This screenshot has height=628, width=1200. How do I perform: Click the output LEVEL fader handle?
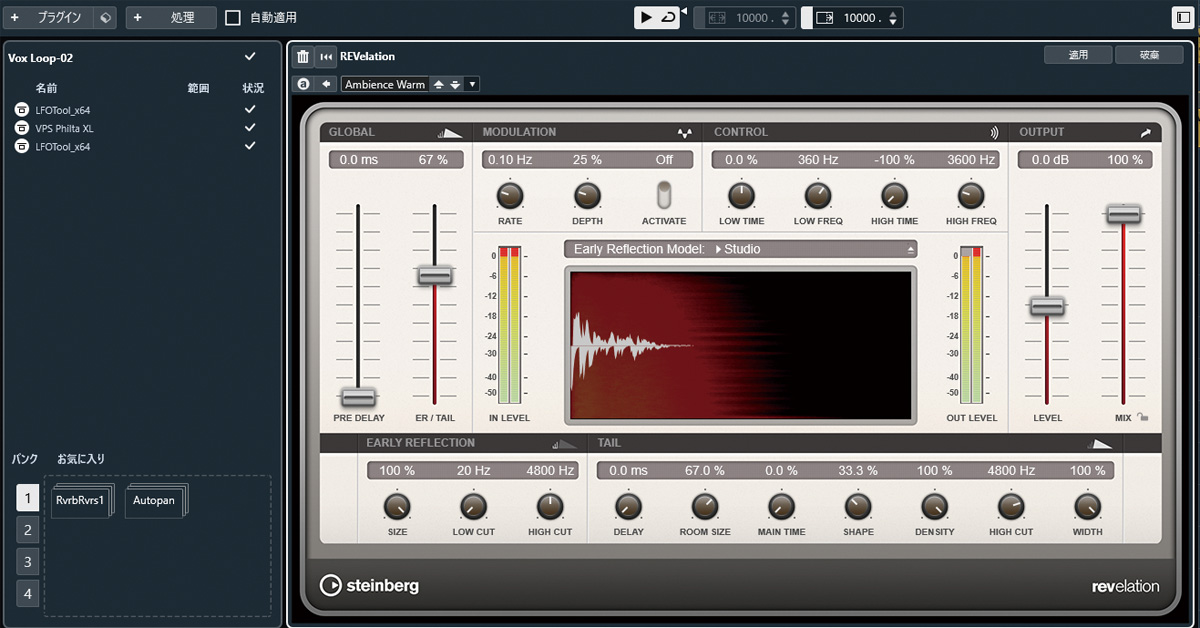(1047, 307)
